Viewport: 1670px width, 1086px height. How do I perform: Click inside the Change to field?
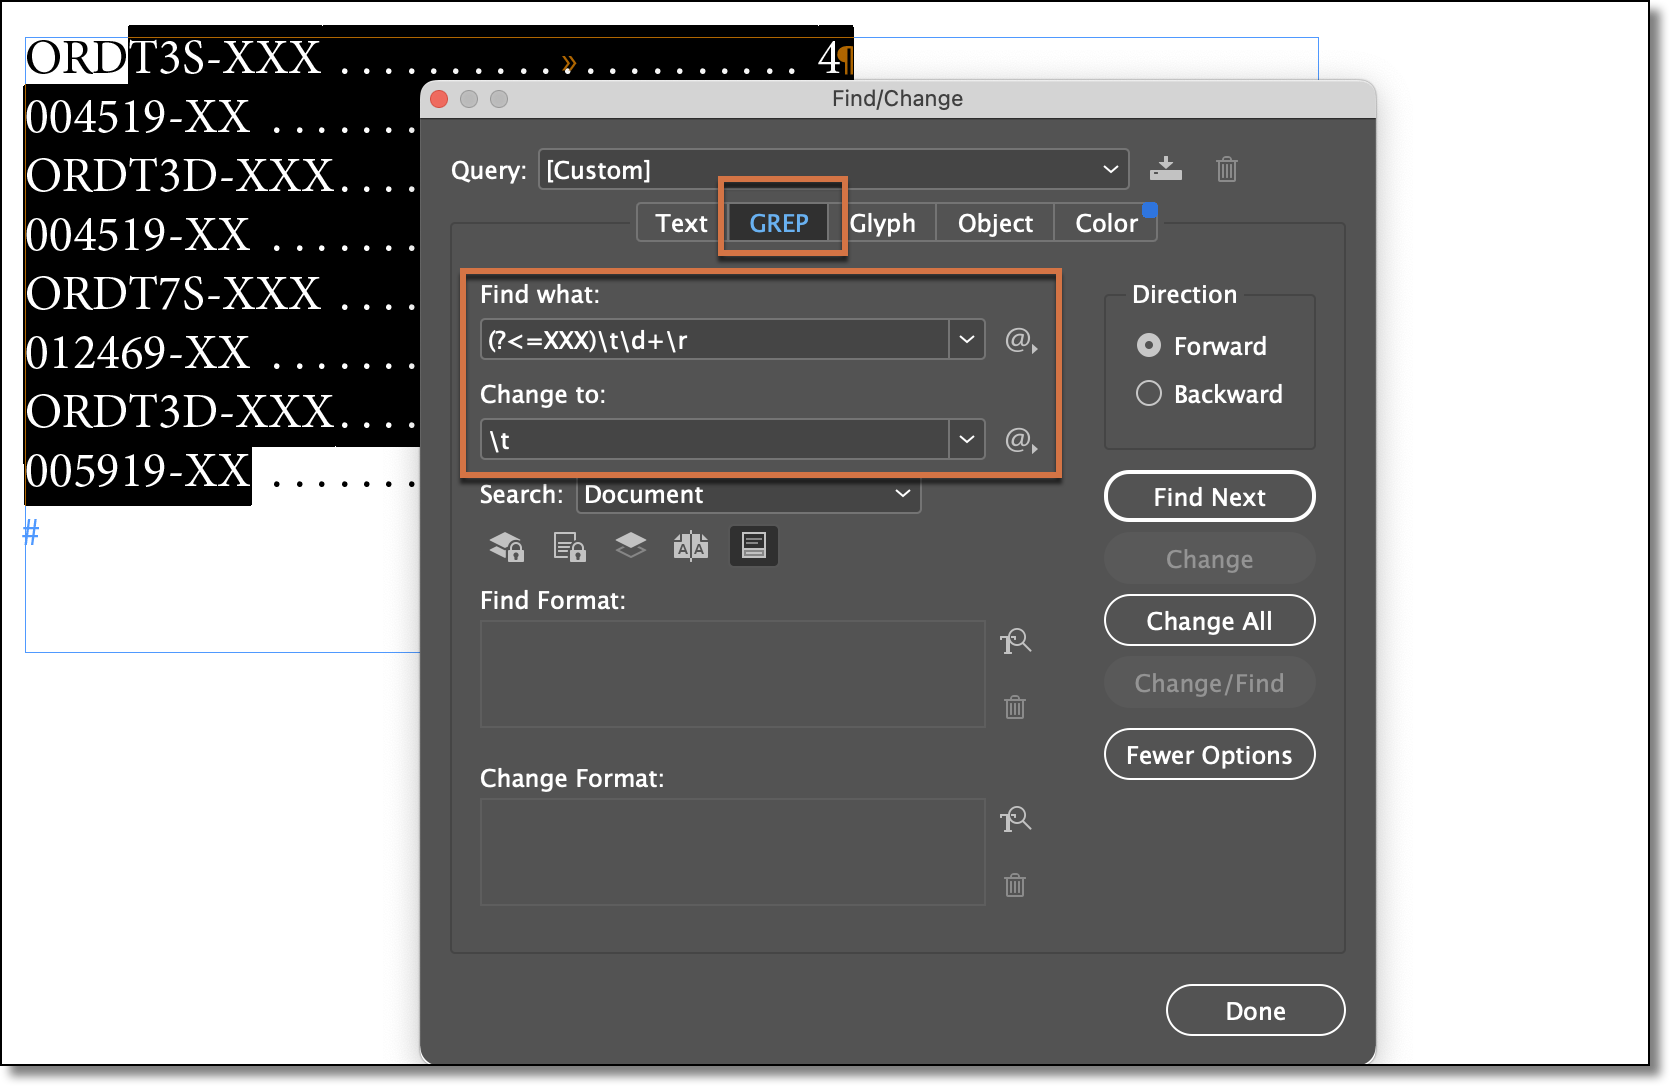[x=715, y=439]
